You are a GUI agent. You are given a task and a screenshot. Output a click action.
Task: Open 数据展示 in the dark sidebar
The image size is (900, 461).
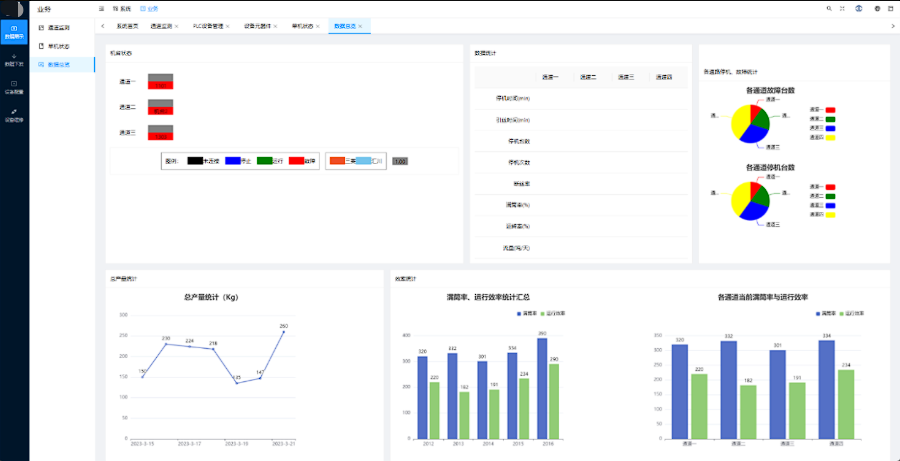(x=13, y=32)
